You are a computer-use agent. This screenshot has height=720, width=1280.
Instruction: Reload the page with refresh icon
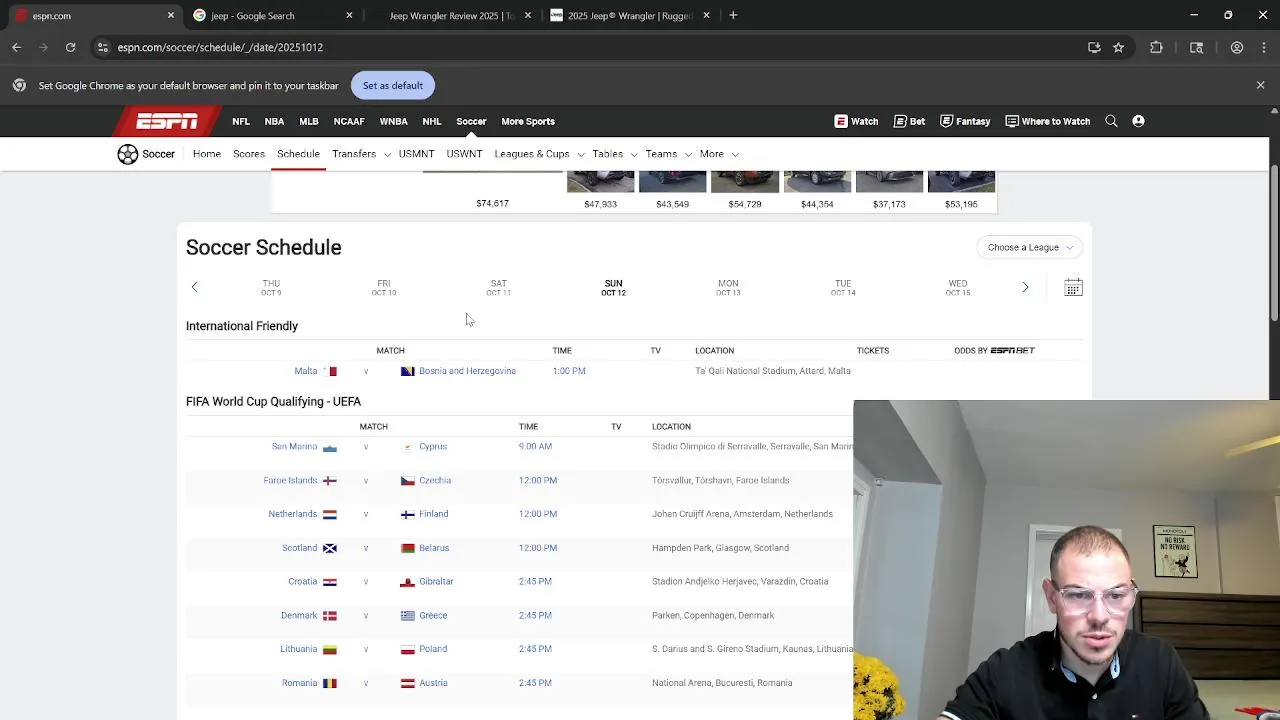click(x=70, y=47)
